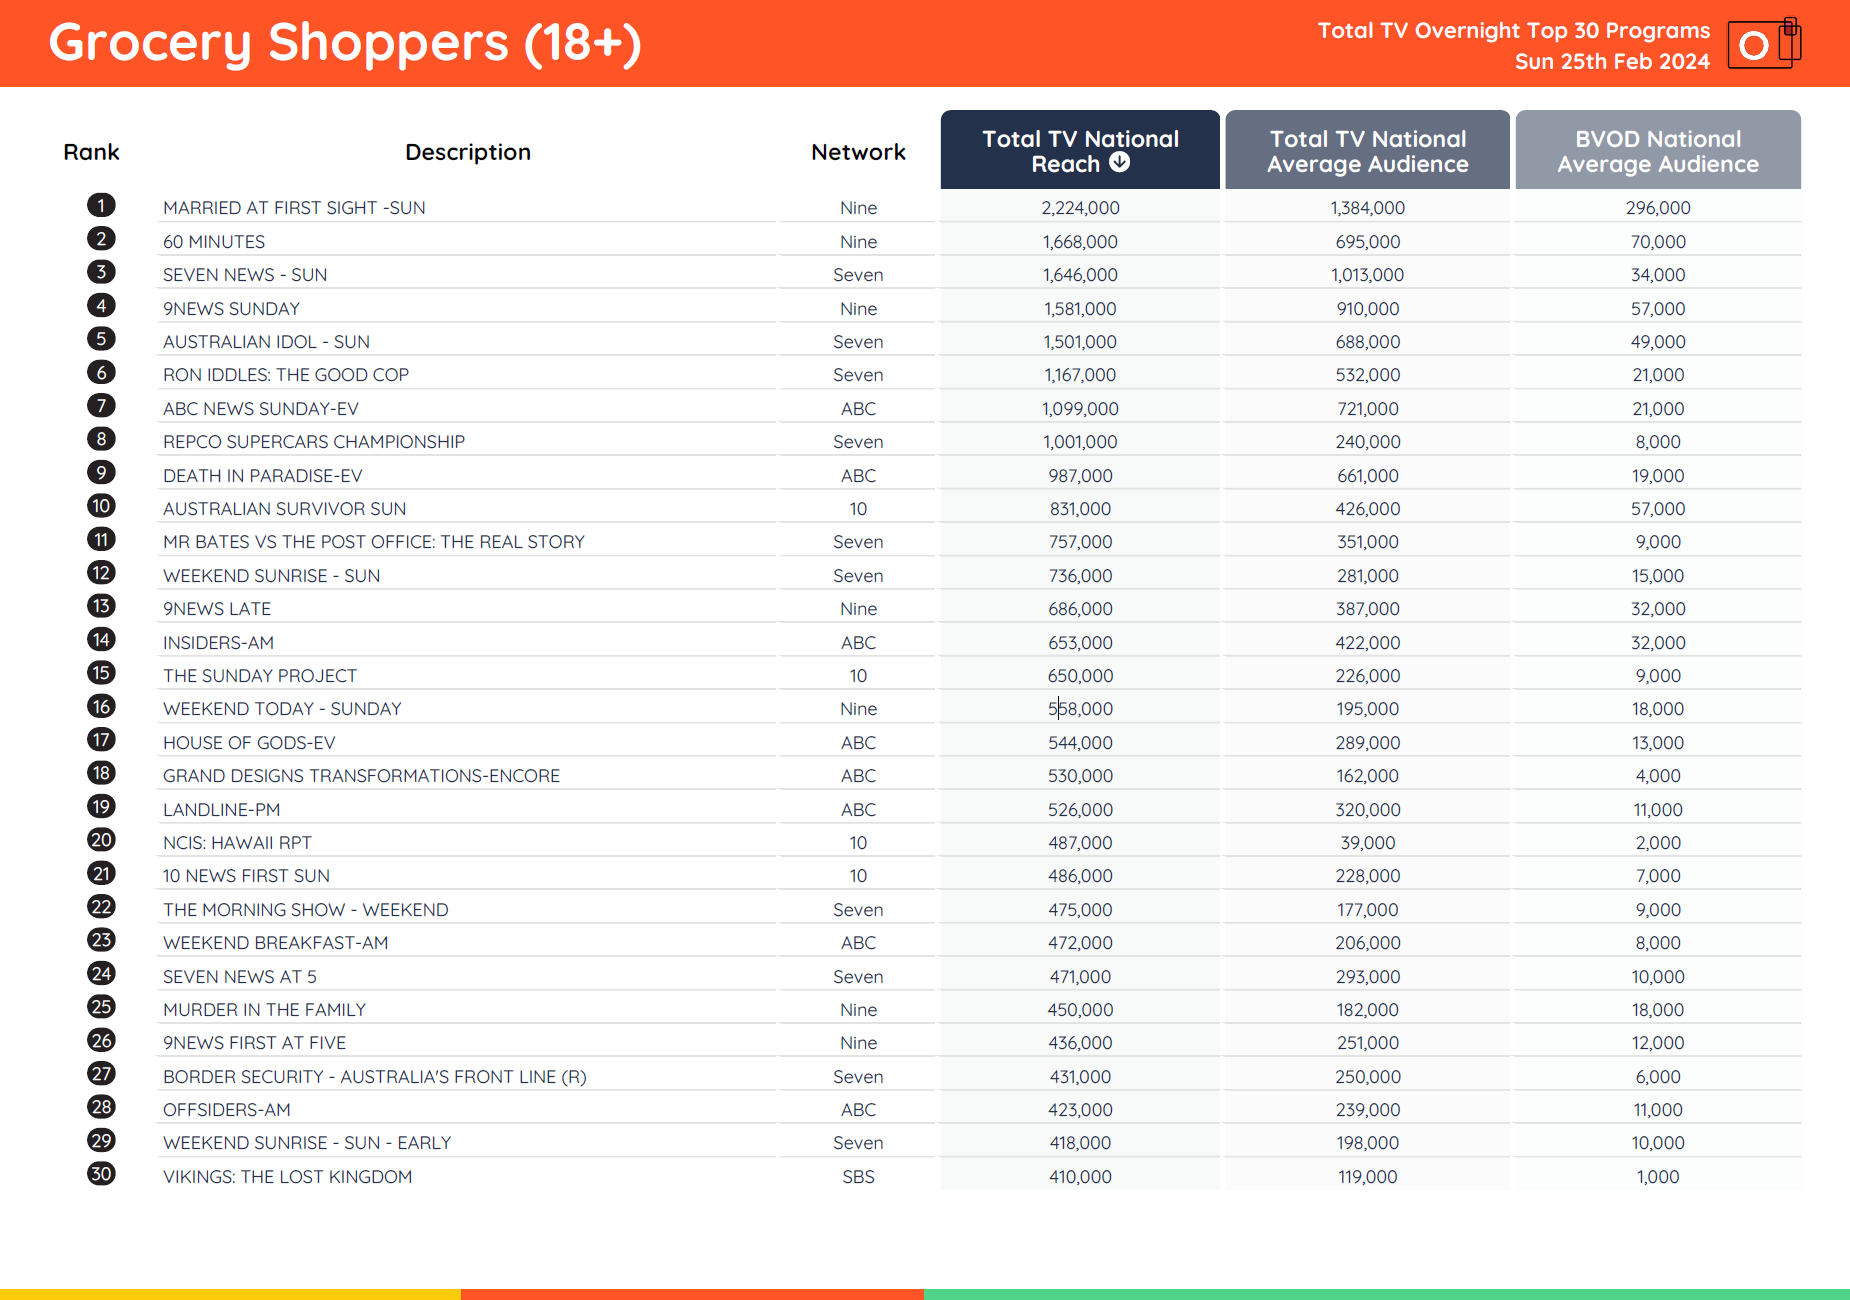Click the 60 MINUTES program title
Image resolution: width=1850 pixels, height=1300 pixels.
[214, 242]
